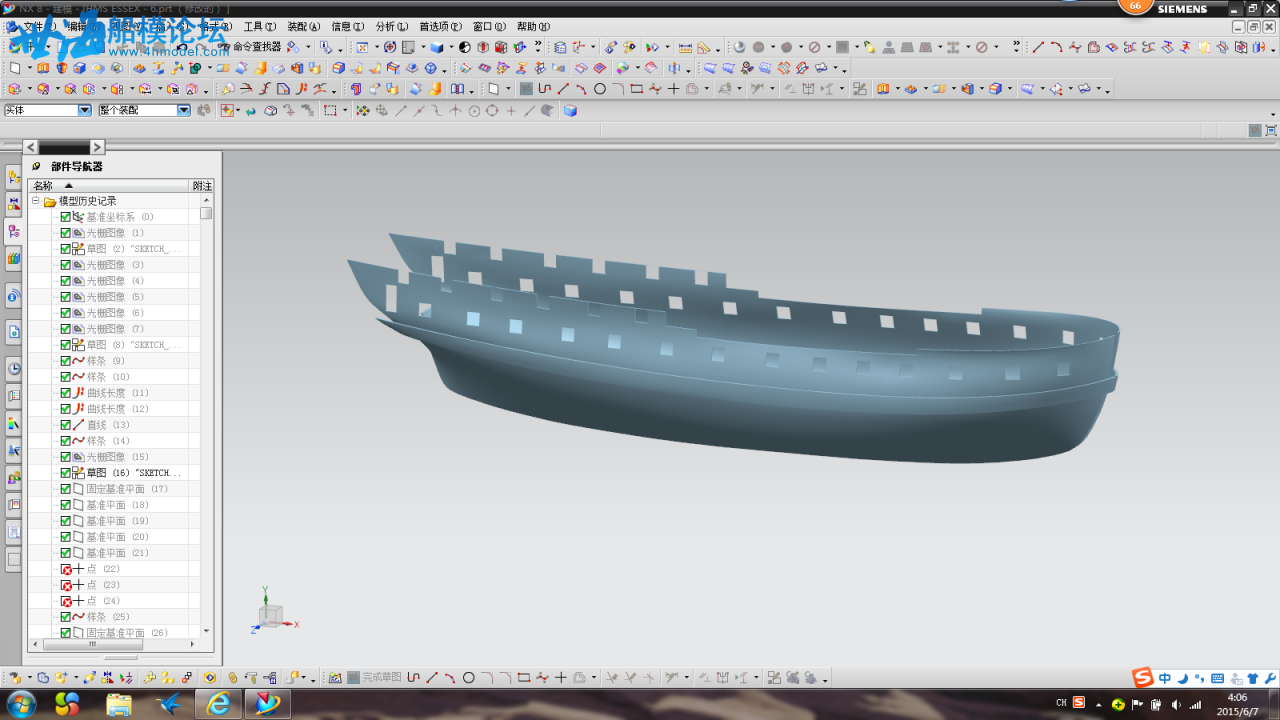Click the navigator vertical scrollbar thumb
The image size is (1280, 720).
[206, 213]
